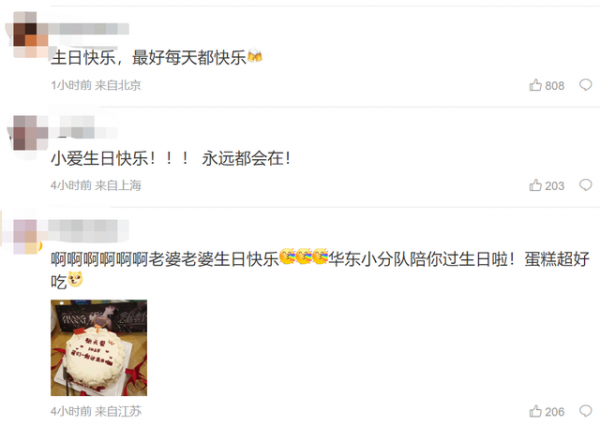
Task: Enlarge the birthday cake photo thumbnail
Action: (x=99, y=347)
